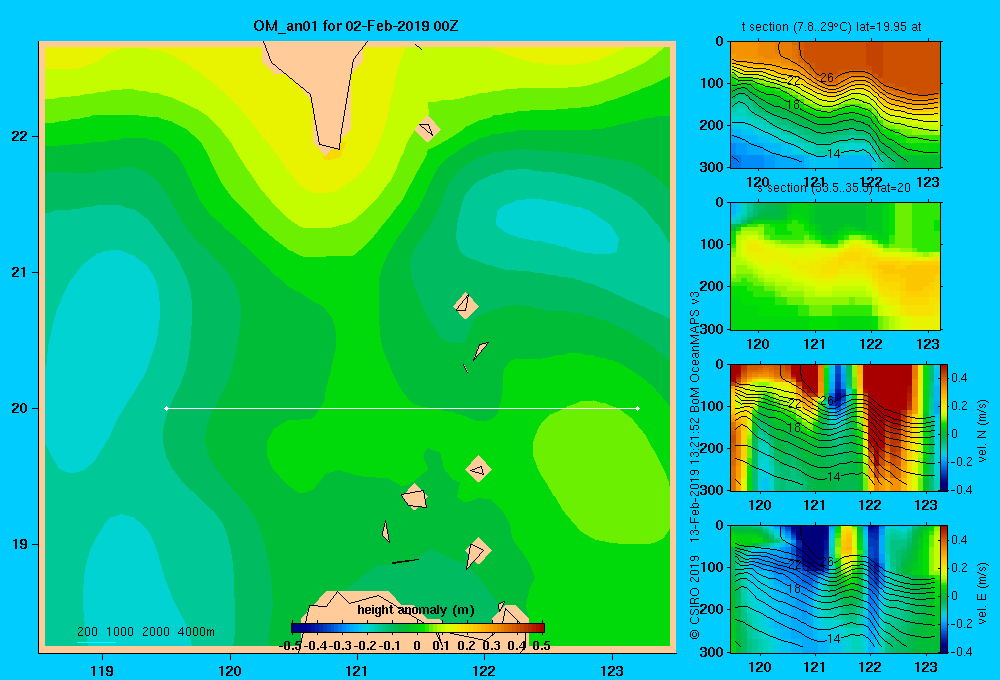Click the title 'OM_an01 for 02-Feb-2019 00Z'
This screenshot has height=680, width=1000.
(356, 26)
